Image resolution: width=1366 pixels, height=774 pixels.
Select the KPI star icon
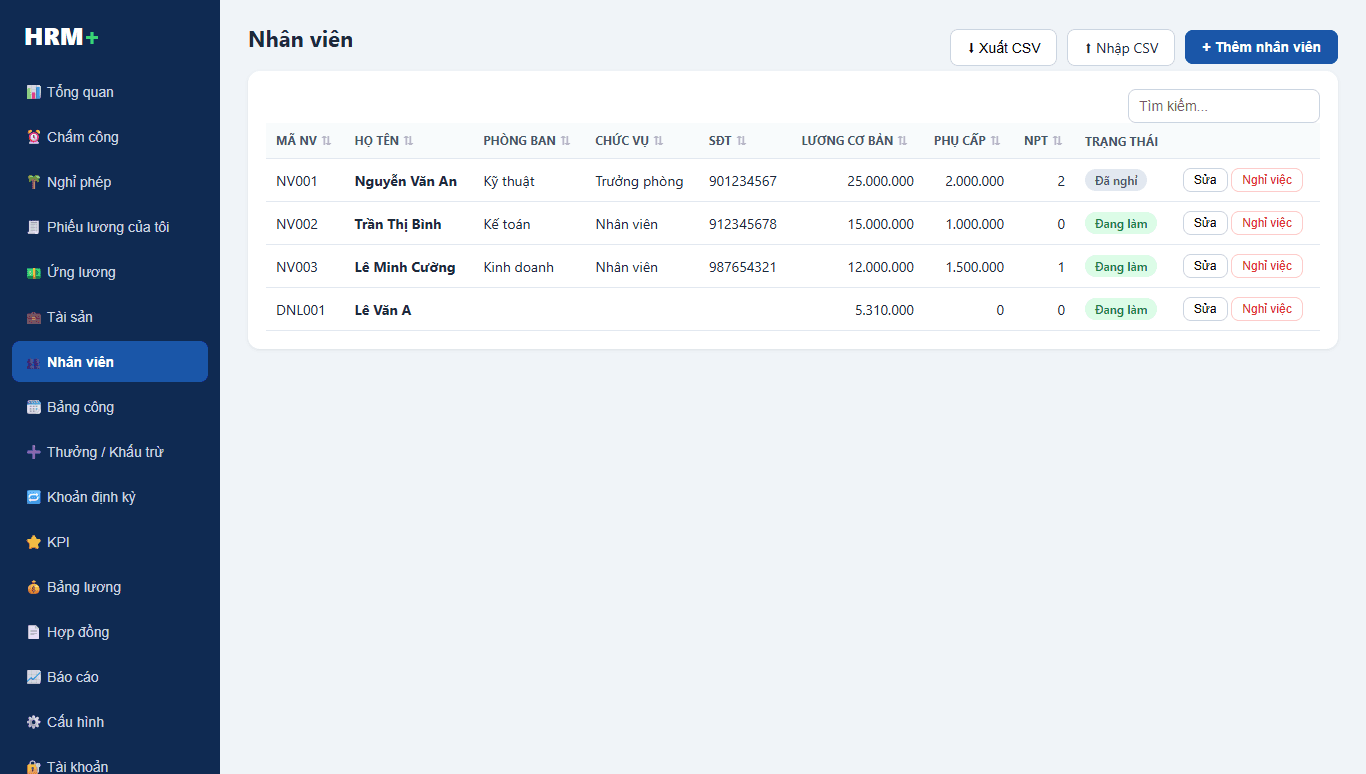pos(33,542)
